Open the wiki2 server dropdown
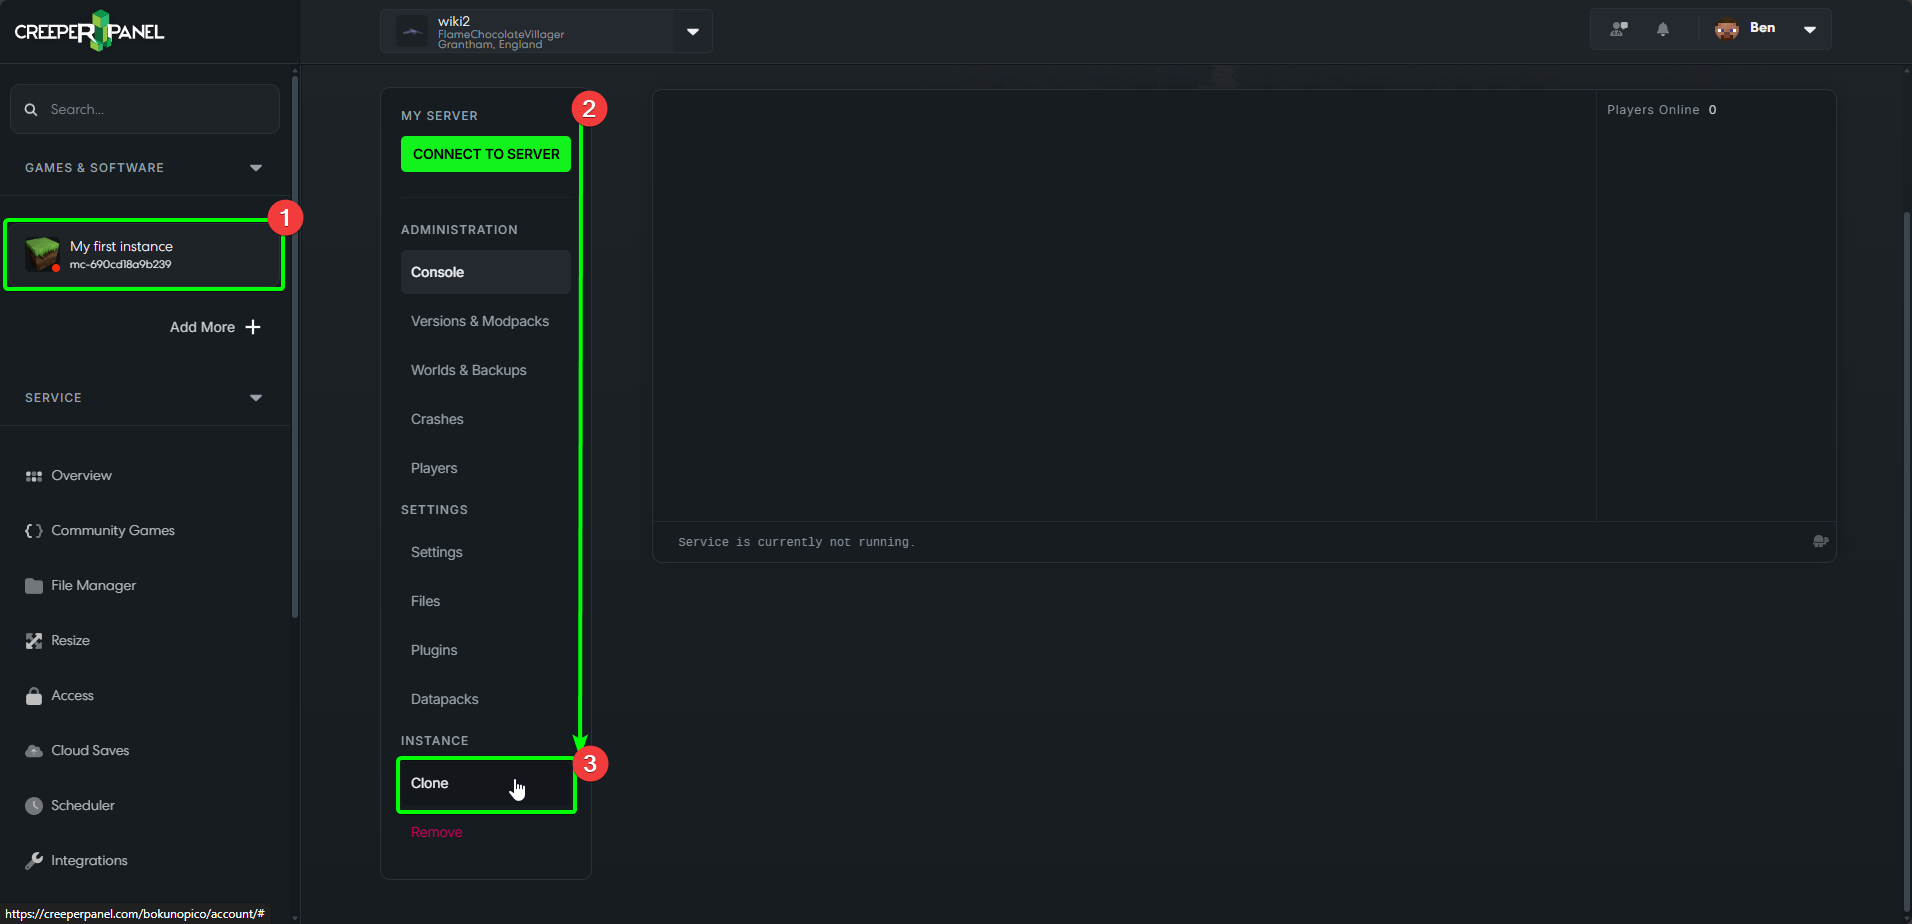 [692, 31]
